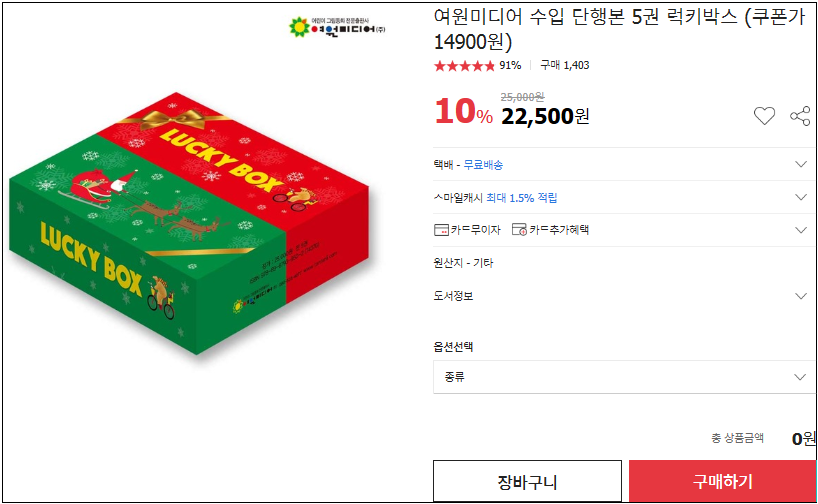The image size is (818, 504).
Task: Open the 종류 option dropdown
Action: [624, 377]
